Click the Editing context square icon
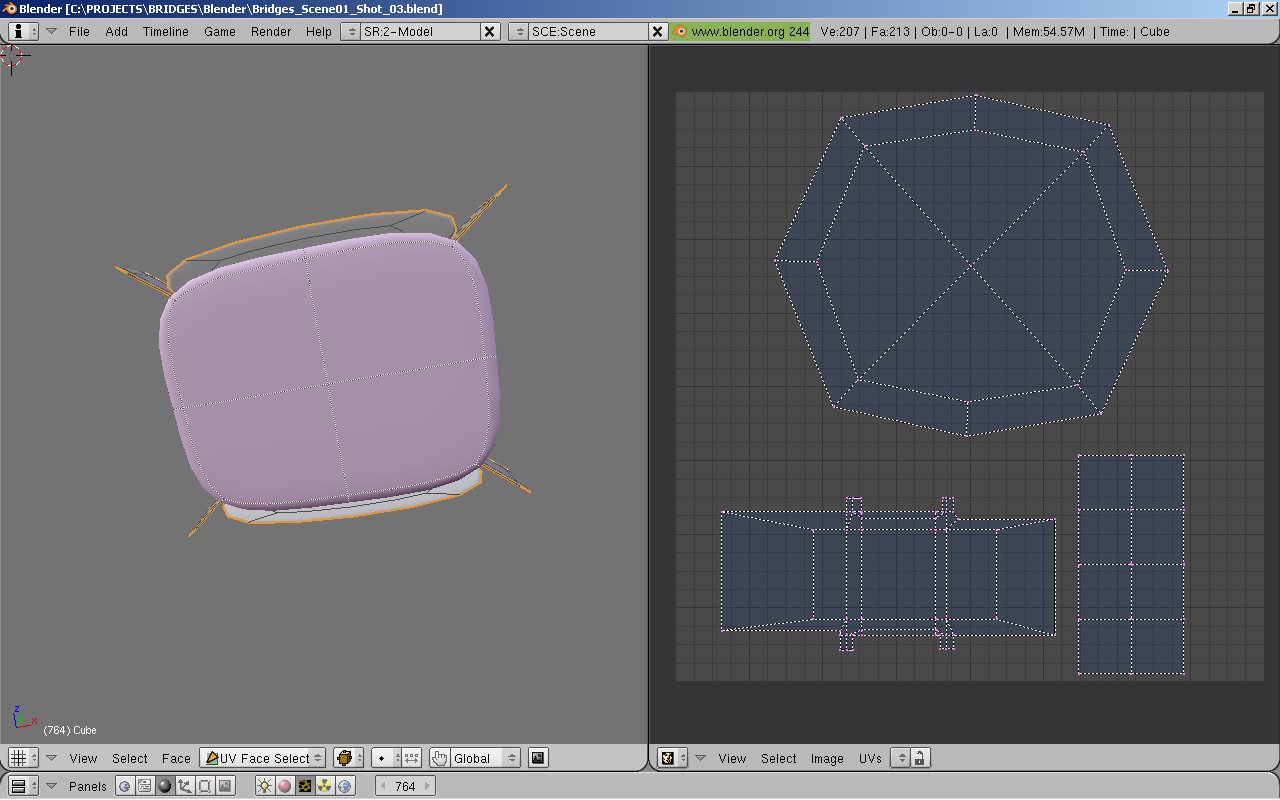The width and height of the screenshot is (1280, 800). pos(205,786)
